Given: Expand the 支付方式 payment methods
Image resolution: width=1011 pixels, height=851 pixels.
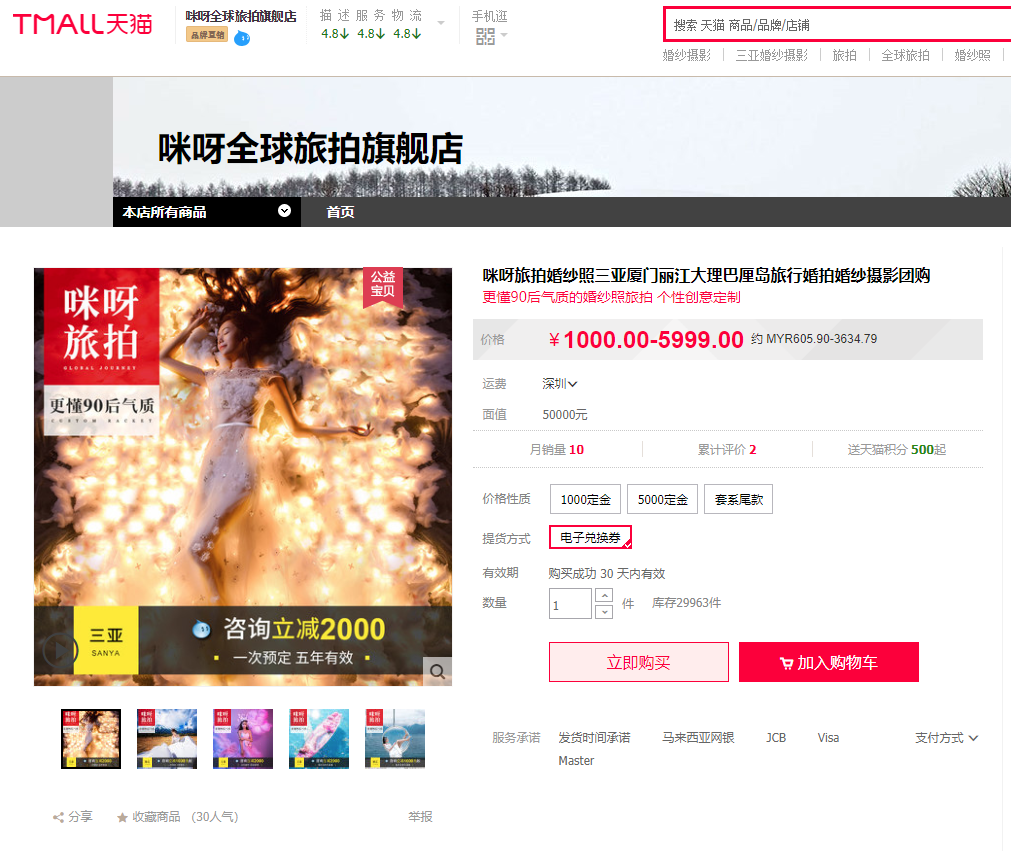Looking at the screenshot, I should [946, 738].
